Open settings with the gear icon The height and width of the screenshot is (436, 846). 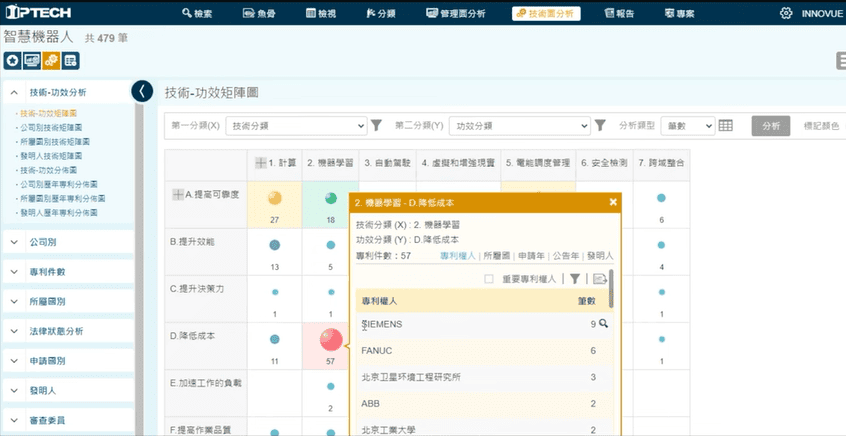click(x=785, y=14)
